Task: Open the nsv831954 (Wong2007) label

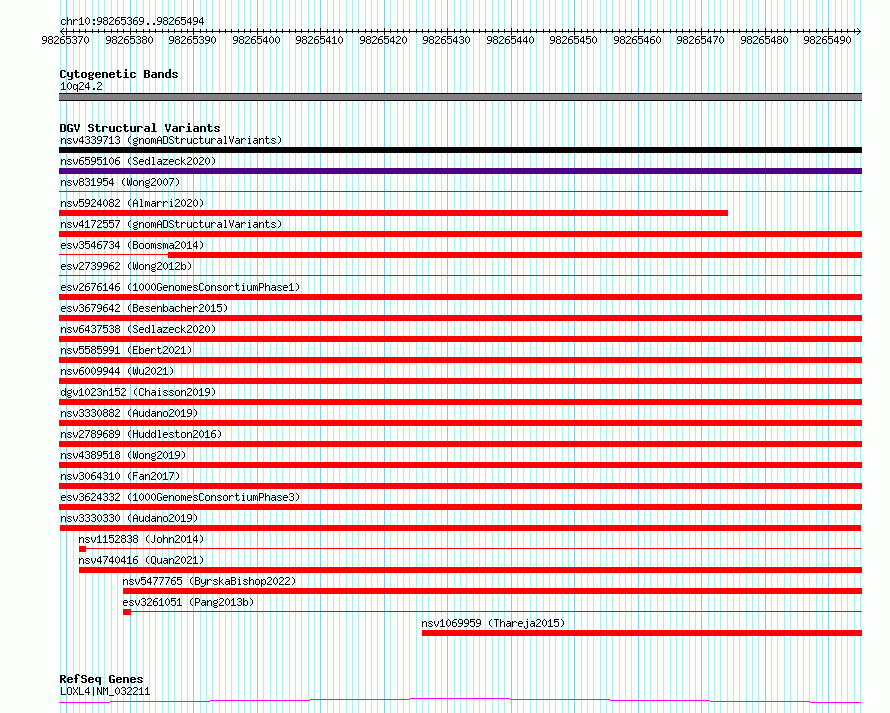Action: click(120, 182)
